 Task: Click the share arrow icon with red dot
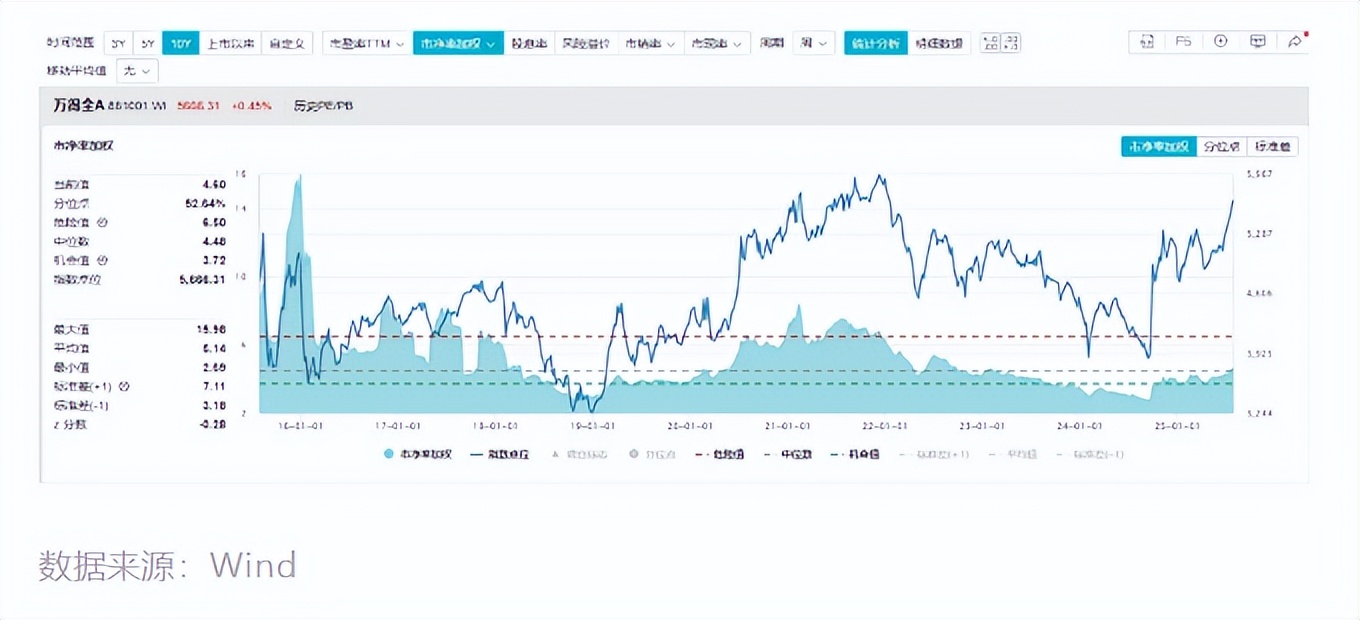pos(1295,42)
